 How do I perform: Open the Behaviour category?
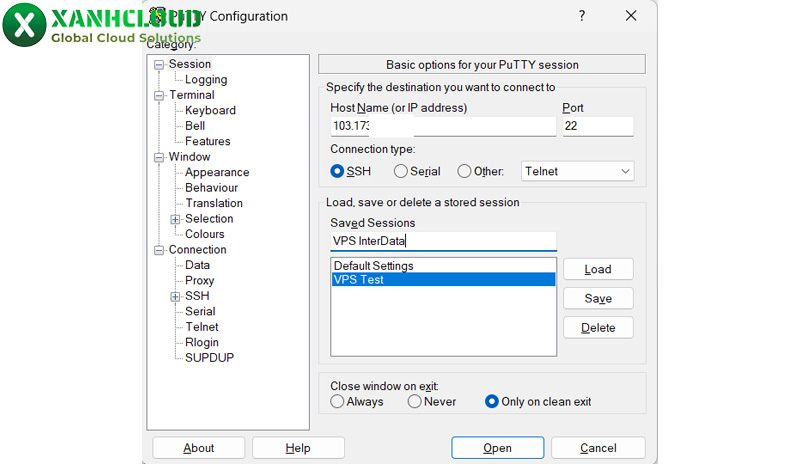pos(211,187)
